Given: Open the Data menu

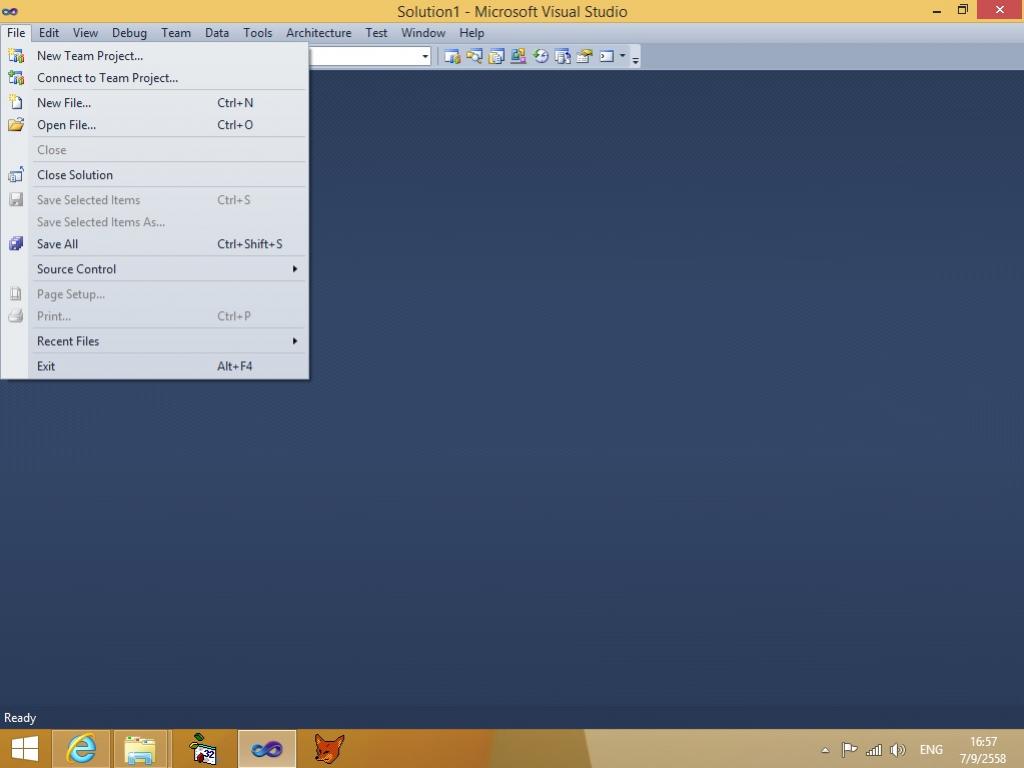Looking at the screenshot, I should [217, 33].
